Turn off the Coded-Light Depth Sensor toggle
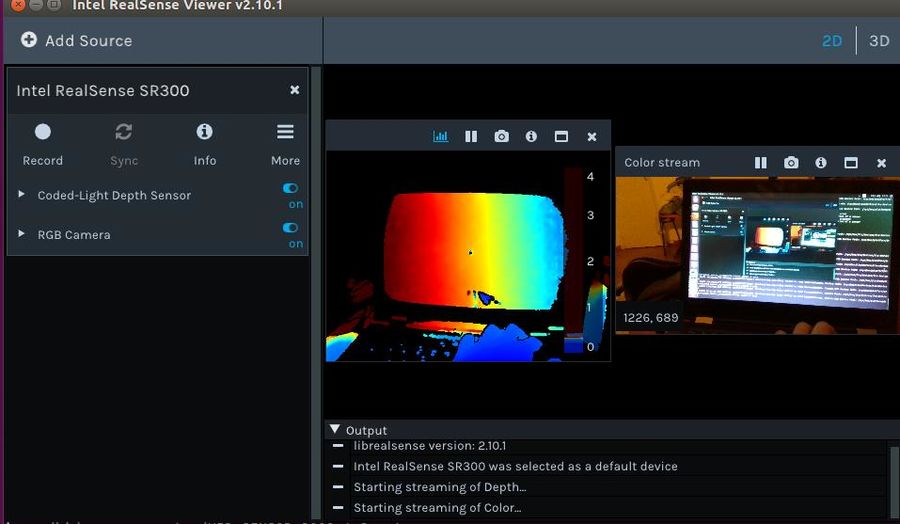900x524 pixels. (x=291, y=188)
